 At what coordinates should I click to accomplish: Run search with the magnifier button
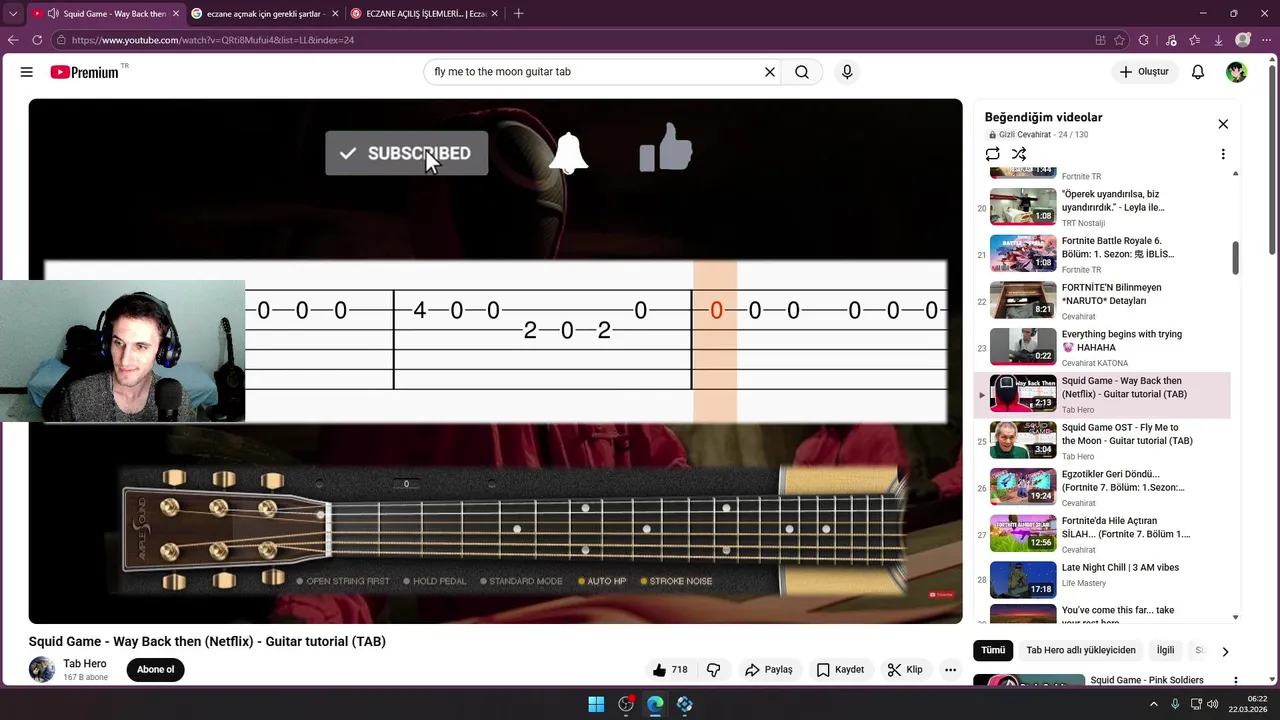[x=802, y=72]
